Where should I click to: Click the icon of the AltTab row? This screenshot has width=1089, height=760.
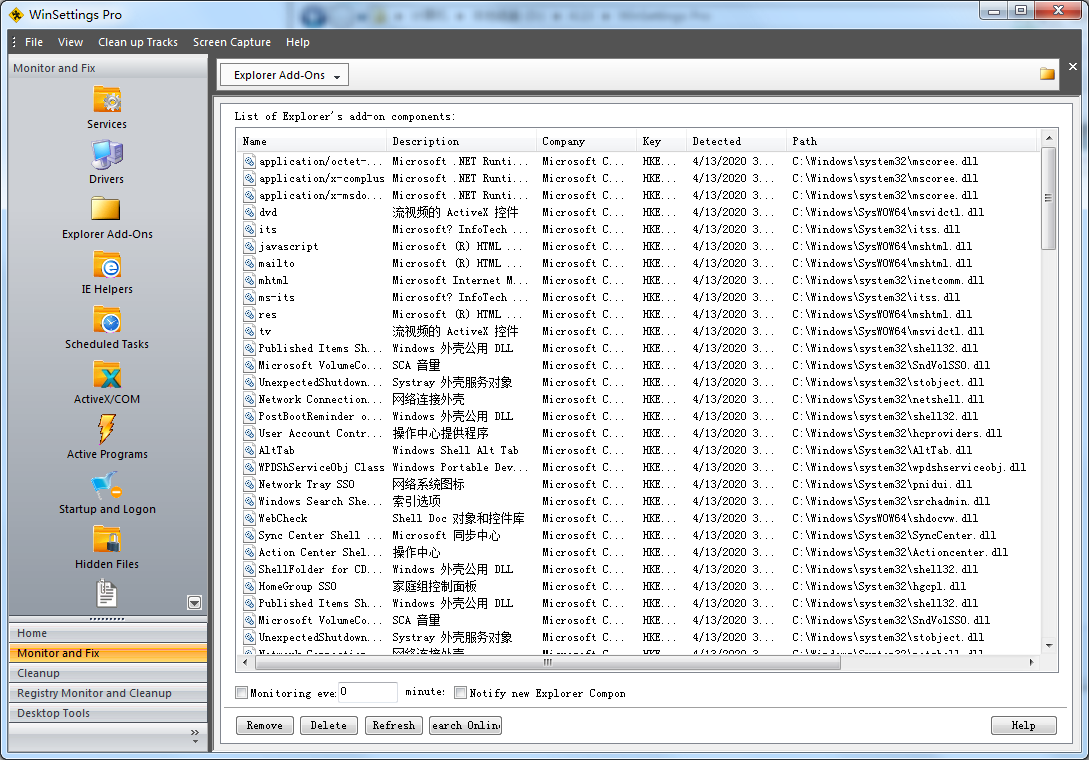coord(249,450)
